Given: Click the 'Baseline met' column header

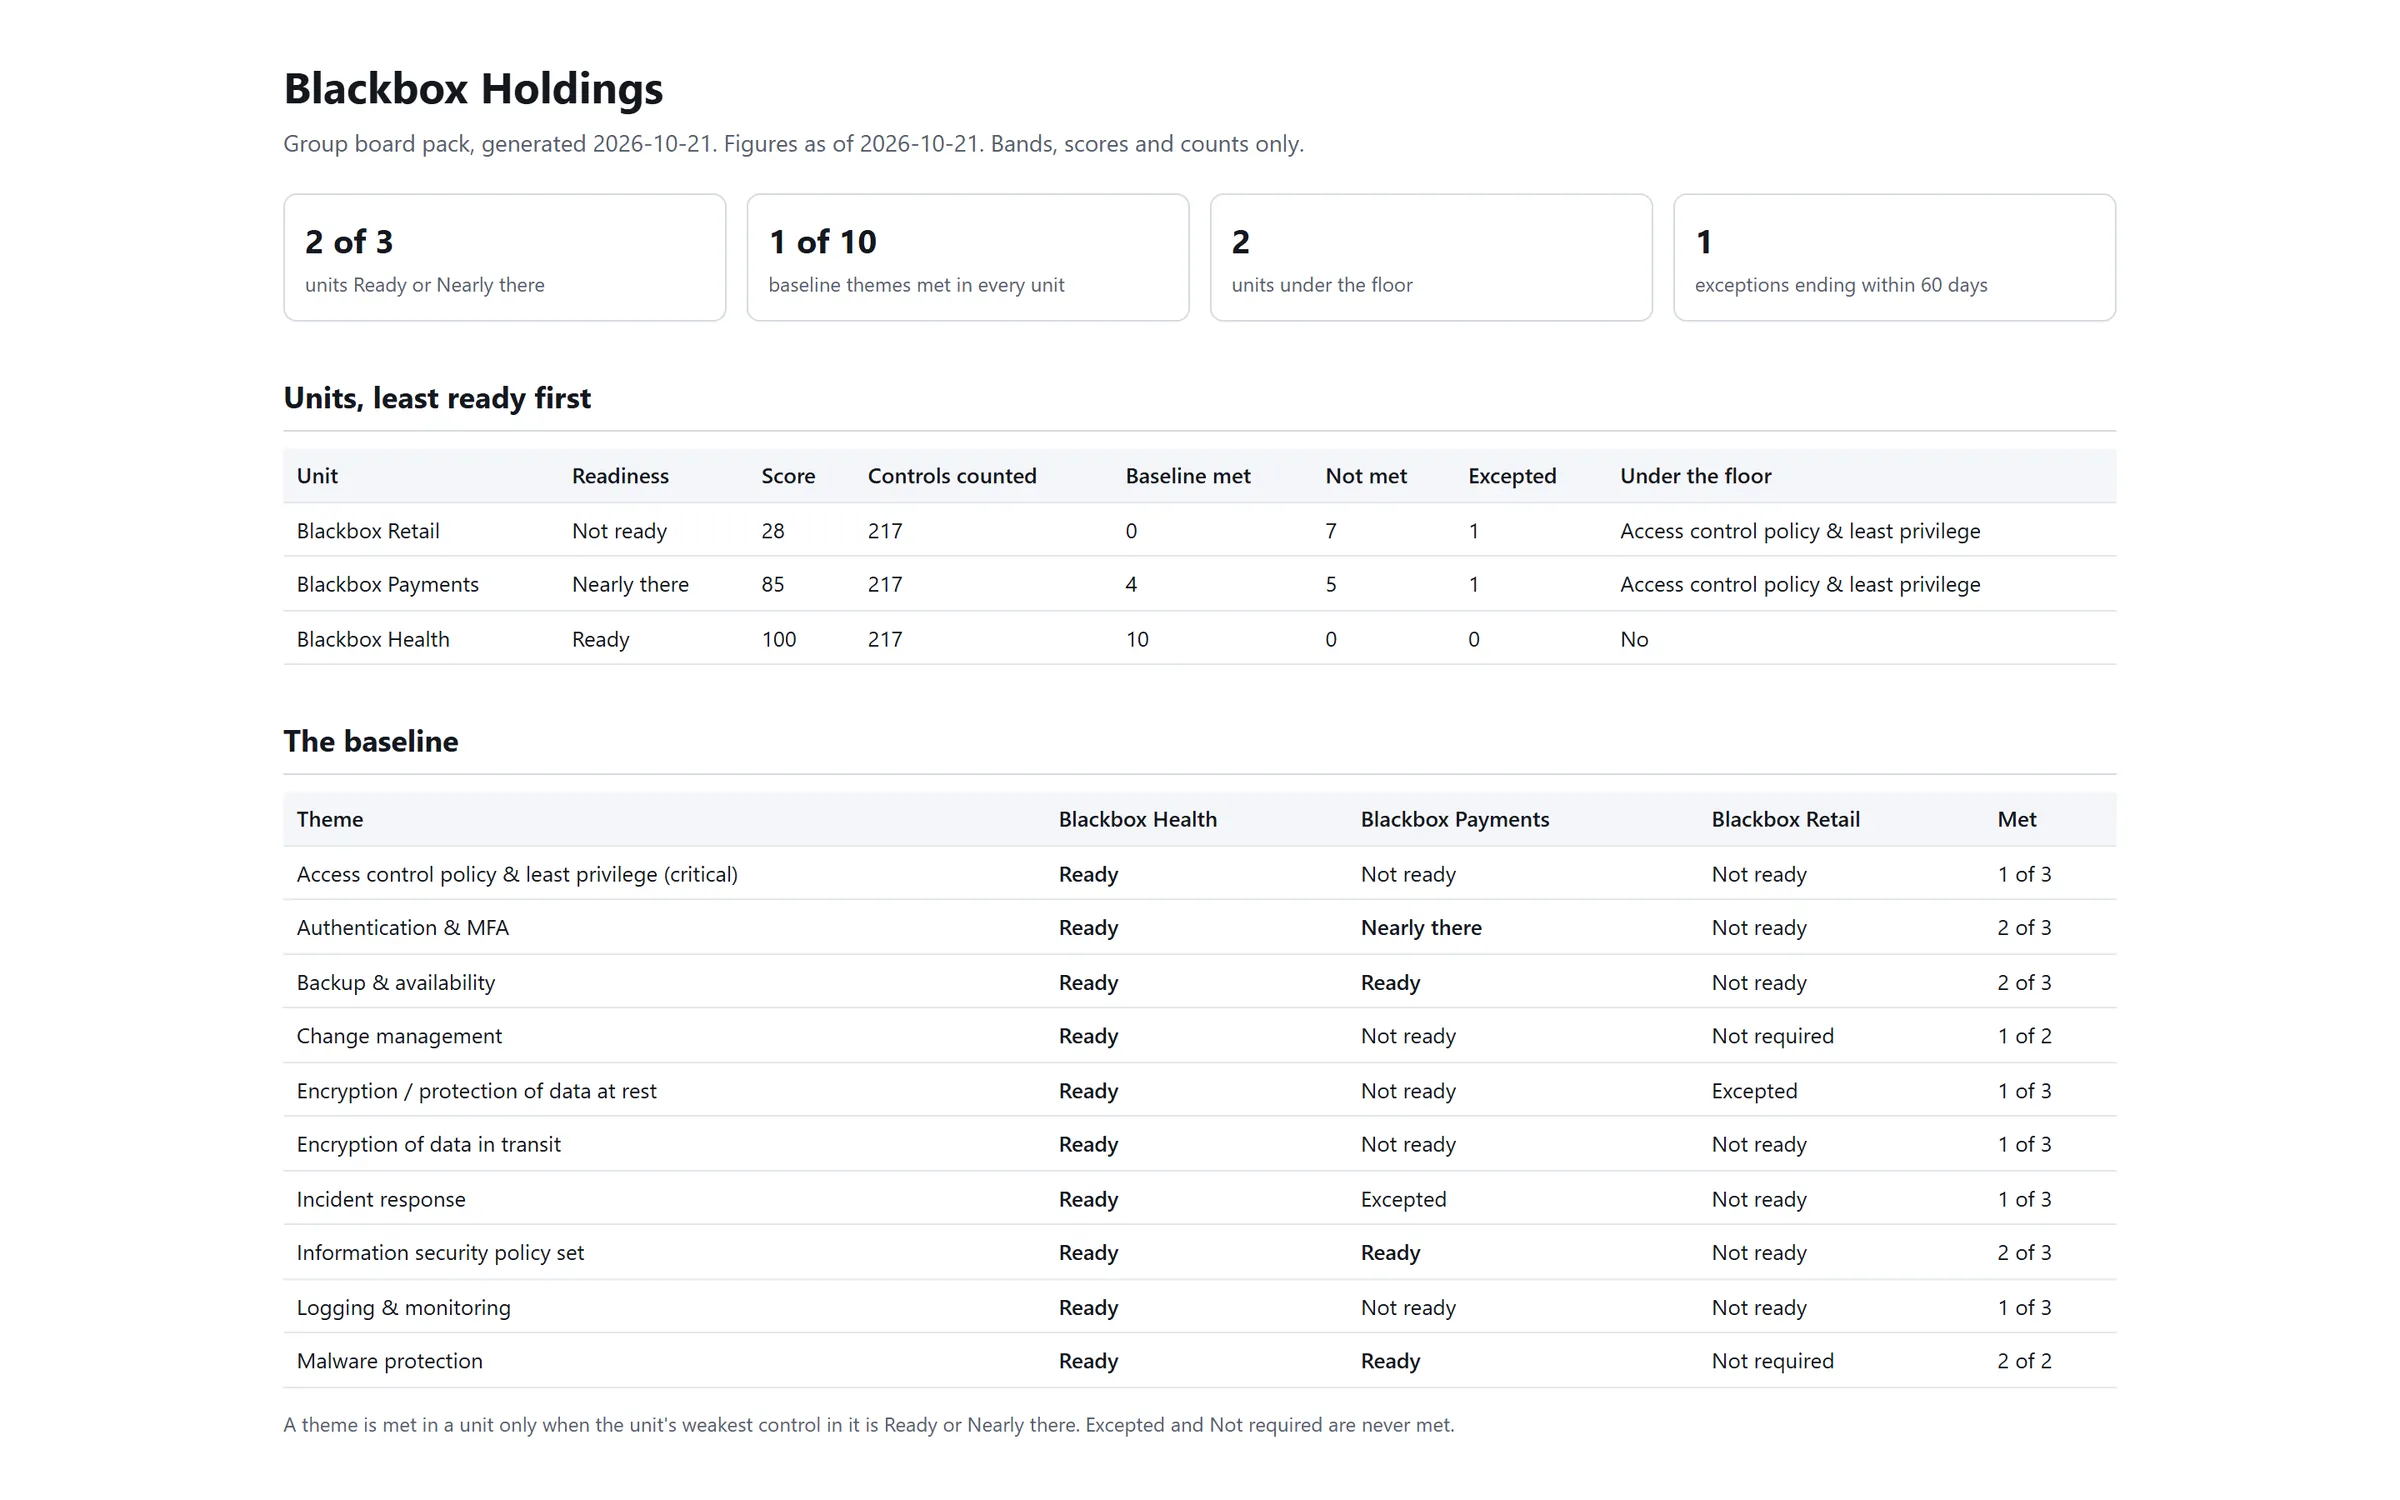Looking at the screenshot, I should [x=1188, y=476].
